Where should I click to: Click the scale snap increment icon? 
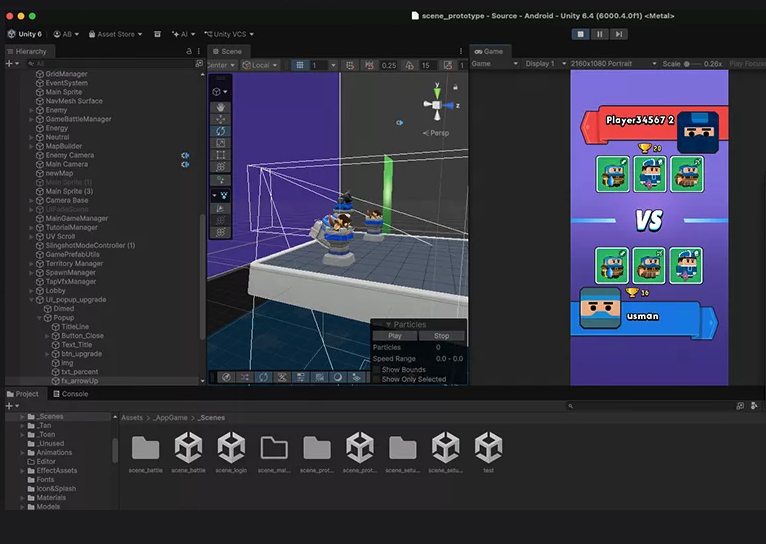coord(448,65)
